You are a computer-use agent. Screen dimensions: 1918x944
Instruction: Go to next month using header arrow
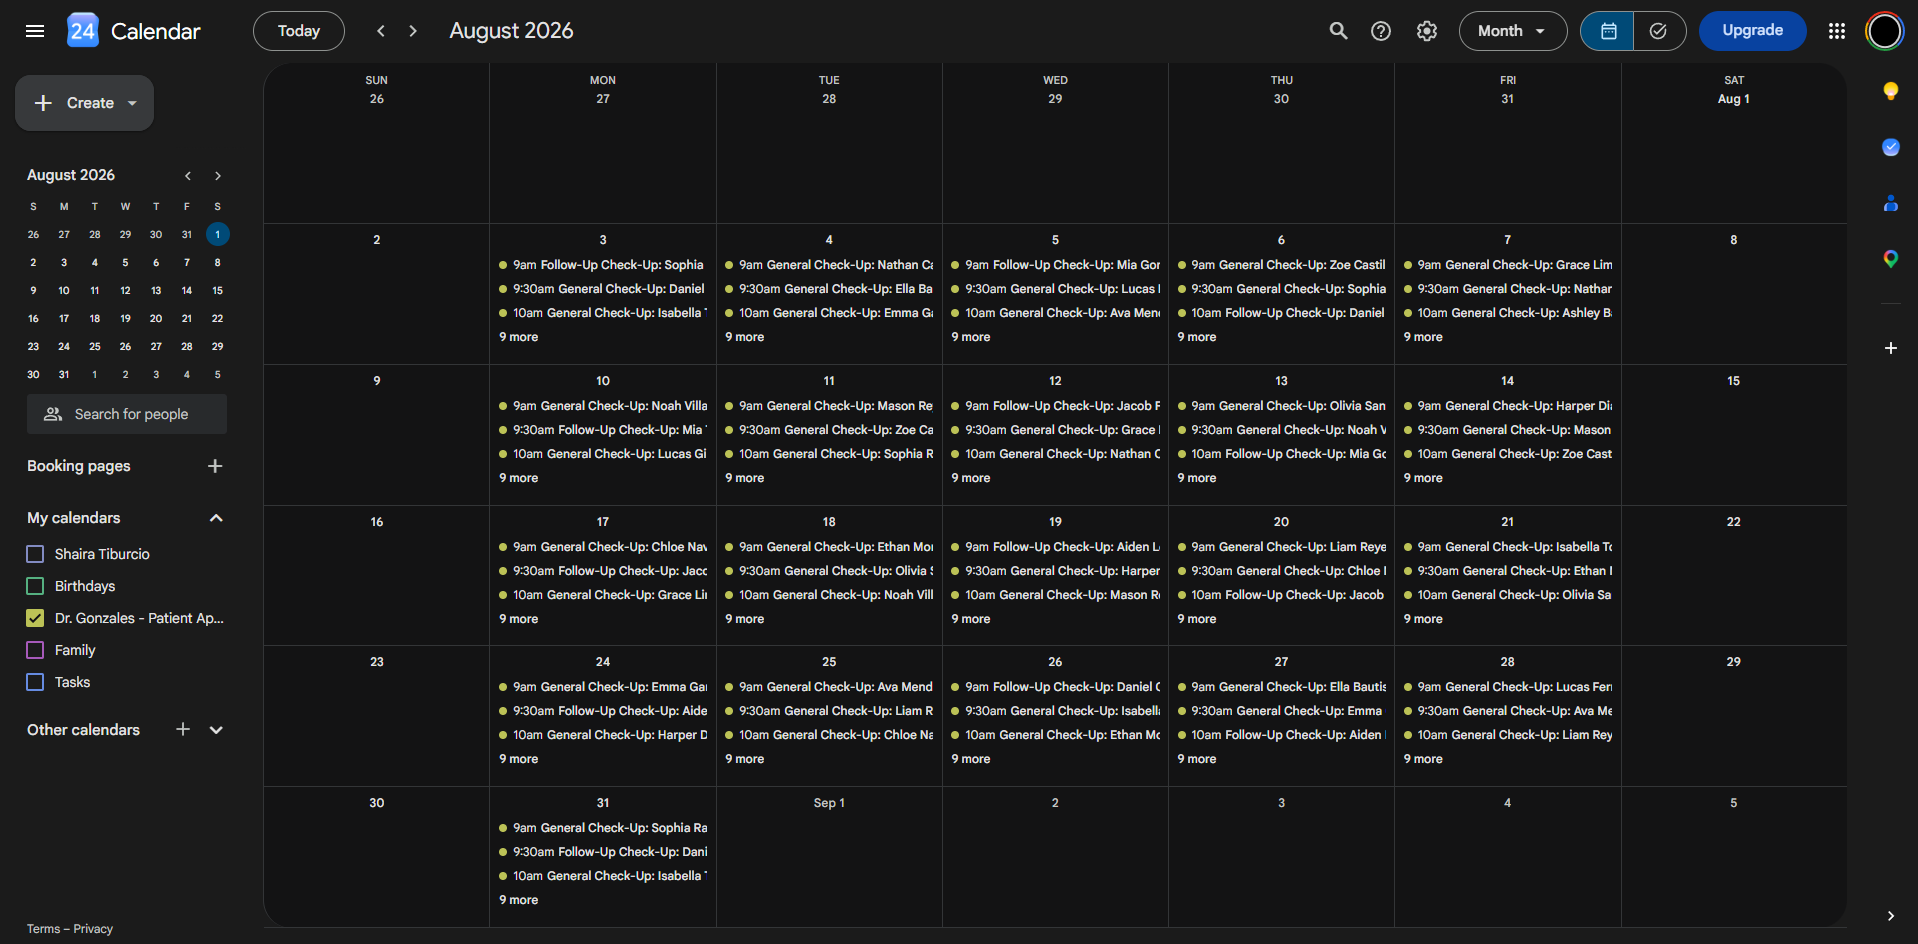pos(413,31)
